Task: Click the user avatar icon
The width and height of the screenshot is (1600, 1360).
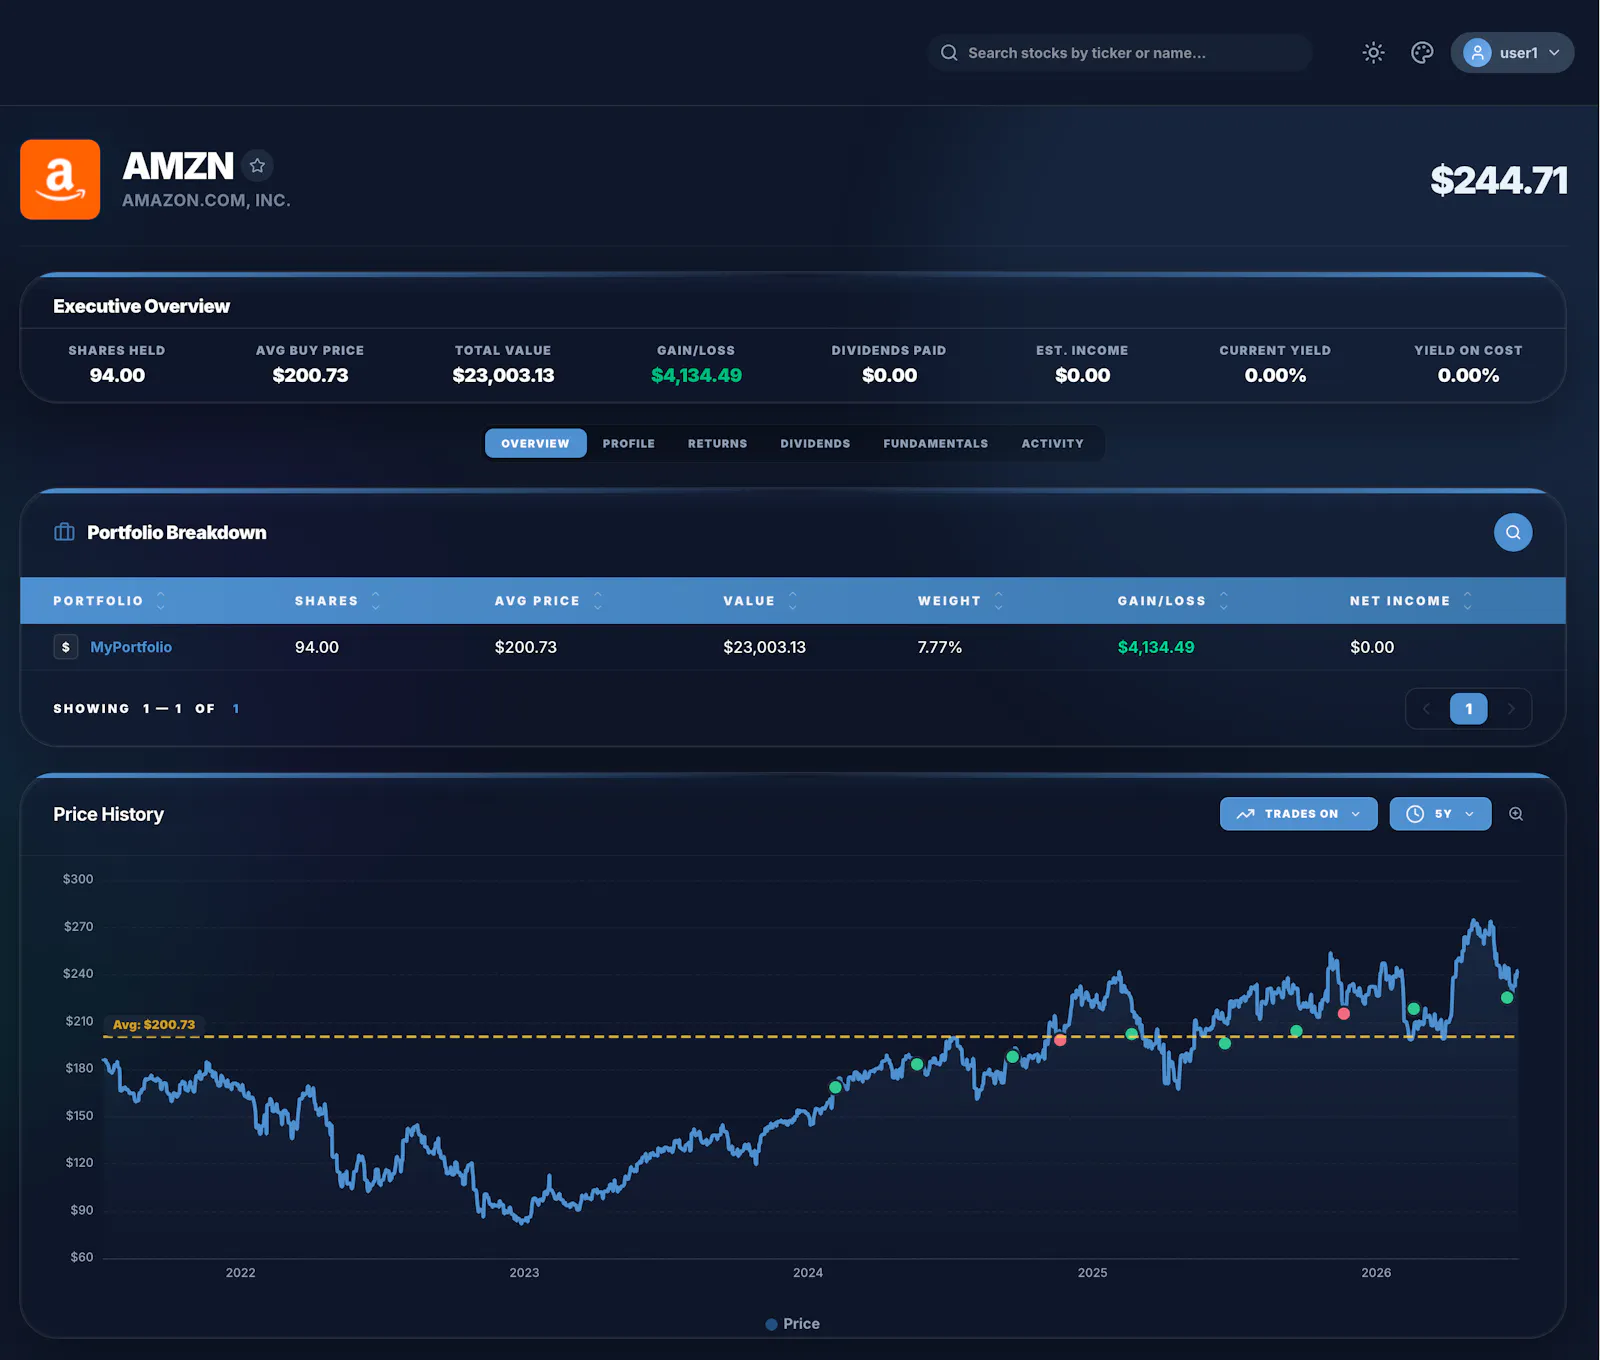Action: click(1477, 53)
